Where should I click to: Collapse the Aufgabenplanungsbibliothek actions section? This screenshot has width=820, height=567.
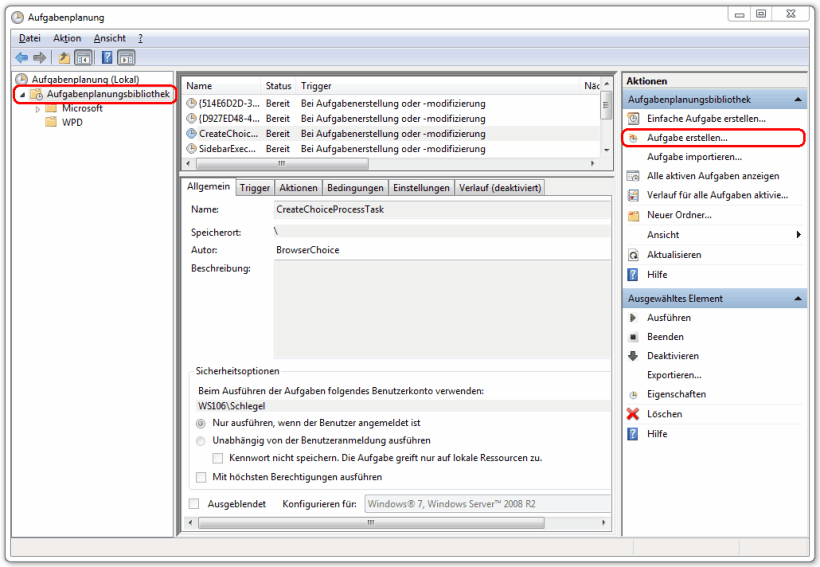(798, 99)
